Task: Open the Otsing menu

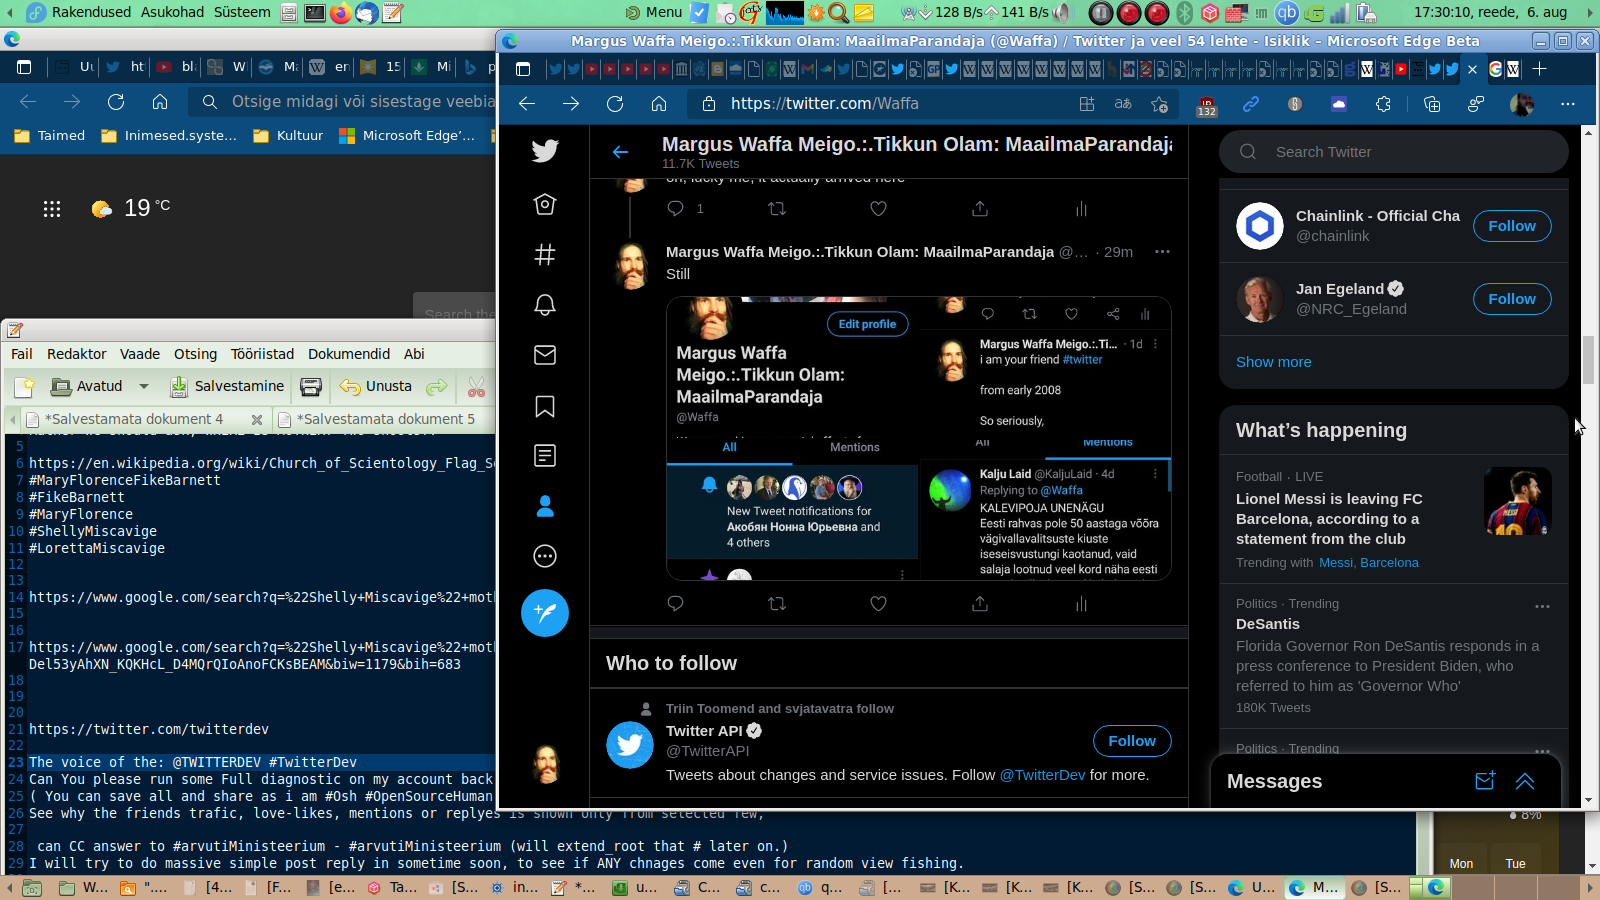Action: 195,354
